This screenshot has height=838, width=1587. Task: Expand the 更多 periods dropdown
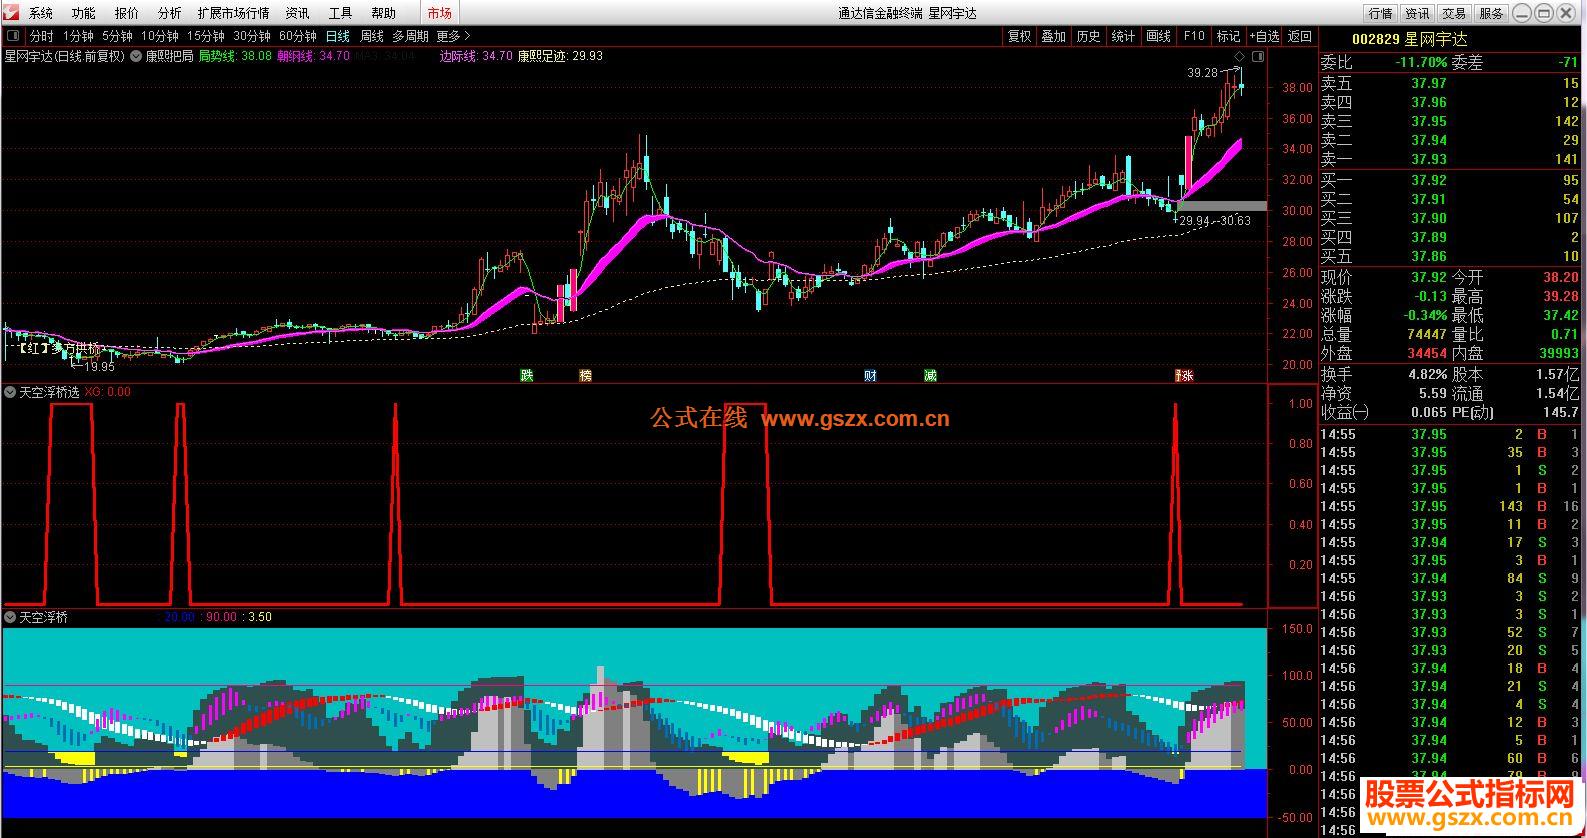453,36
